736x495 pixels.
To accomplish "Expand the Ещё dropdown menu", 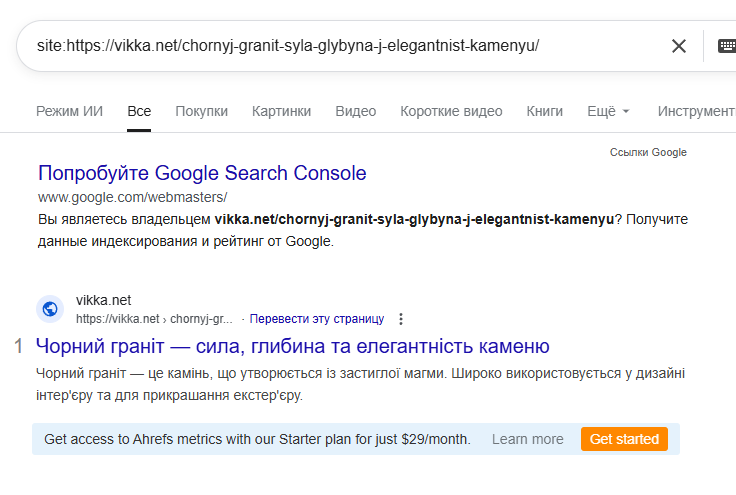I will tap(608, 111).
